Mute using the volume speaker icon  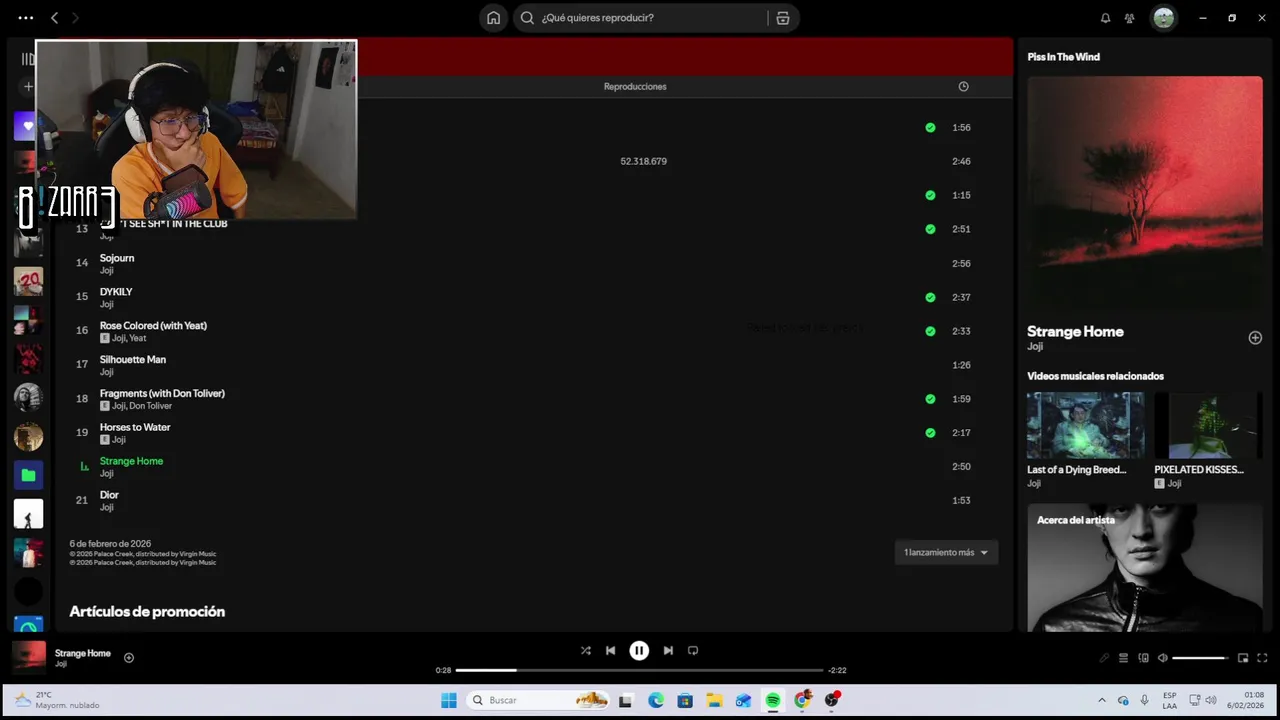pyautogui.click(x=1162, y=658)
